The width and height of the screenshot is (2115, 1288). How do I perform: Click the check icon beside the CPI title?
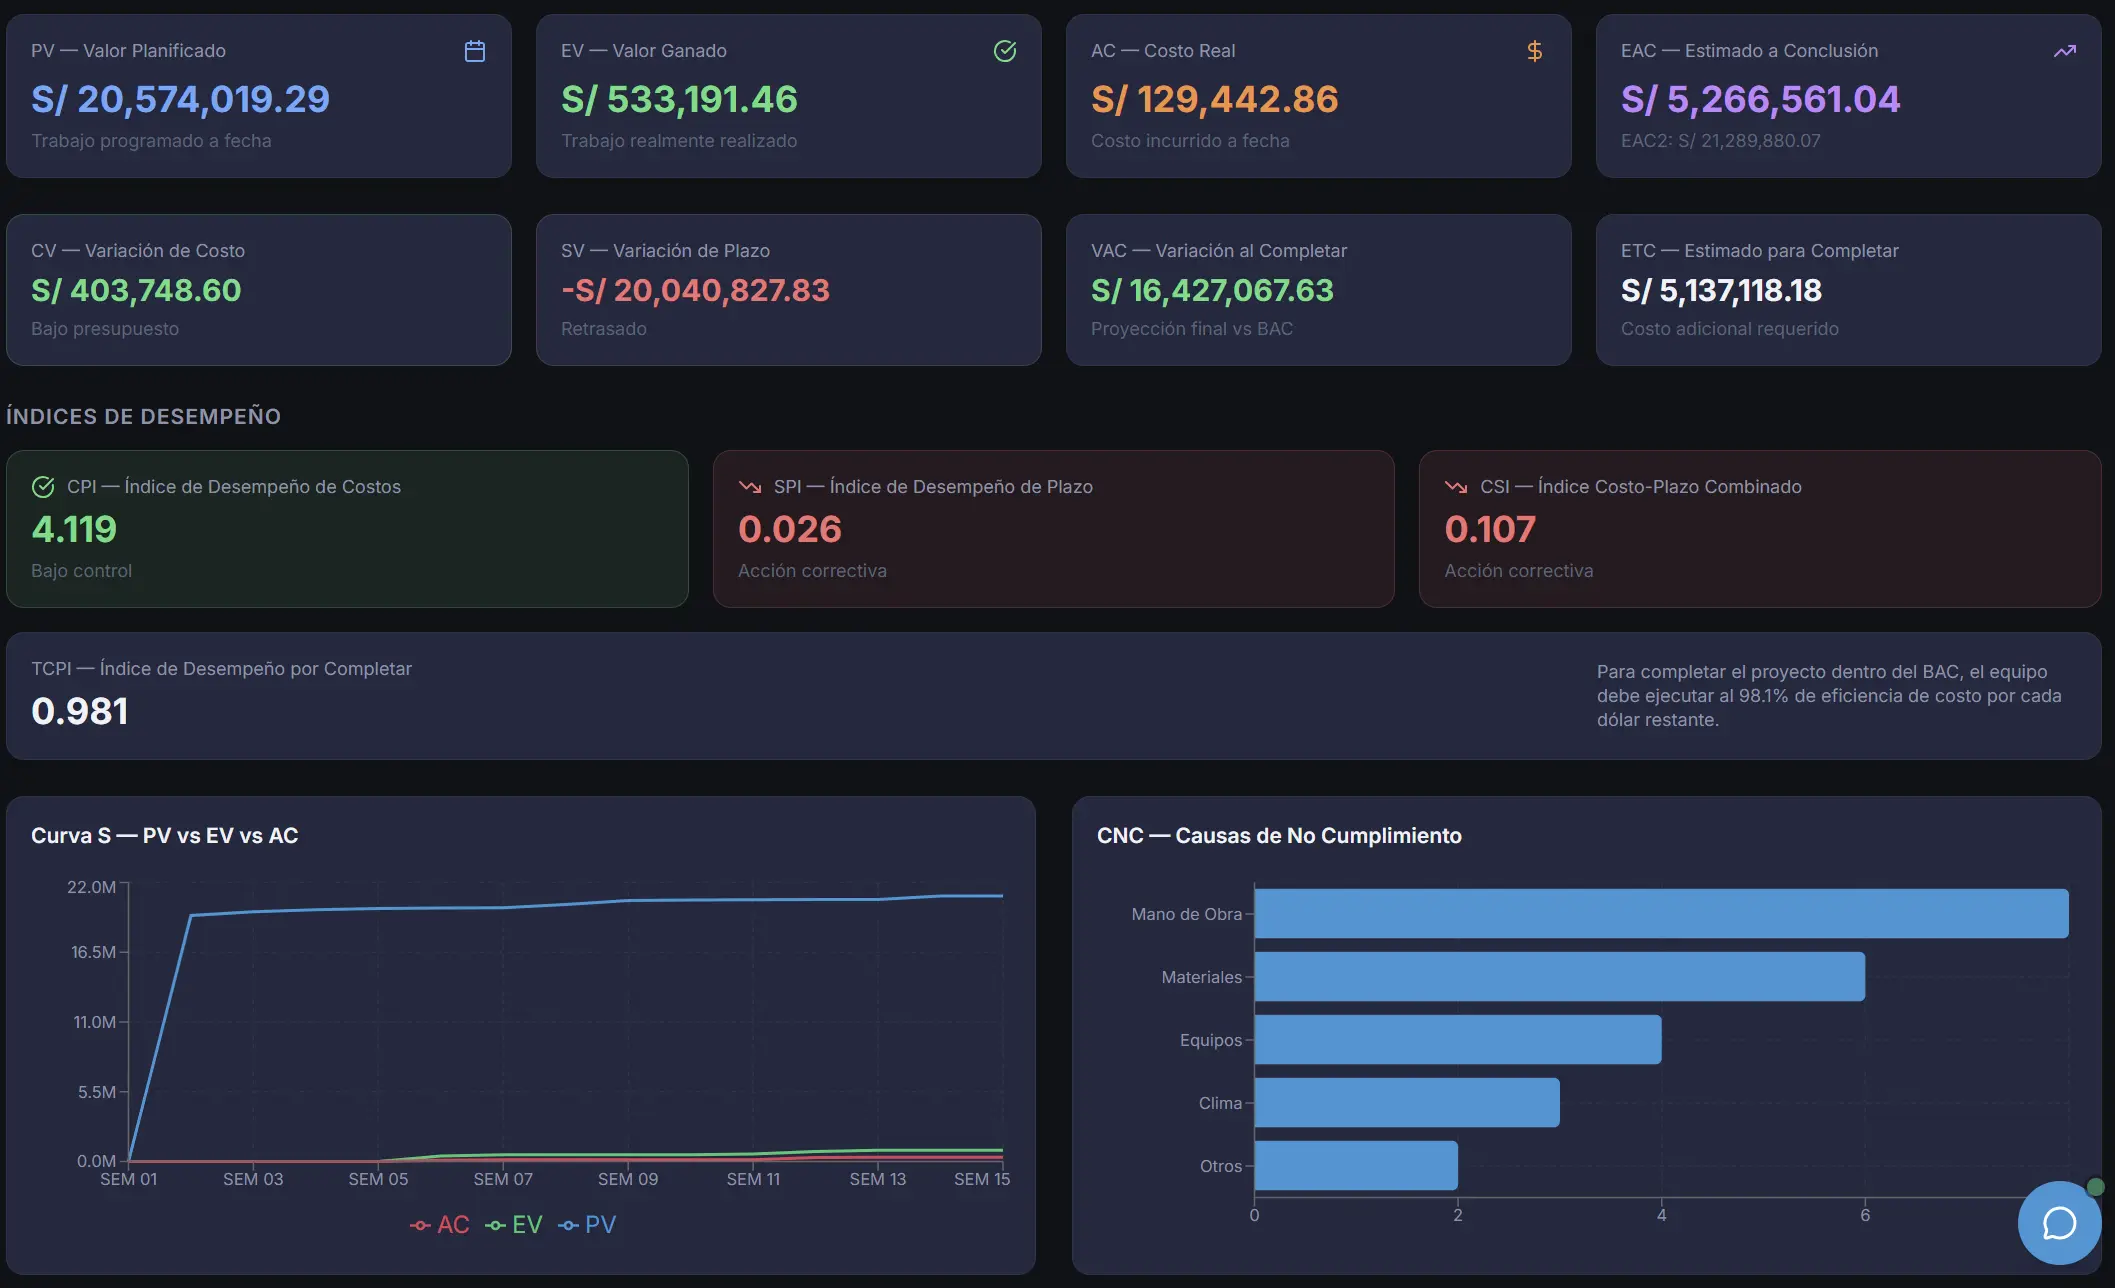[43, 487]
